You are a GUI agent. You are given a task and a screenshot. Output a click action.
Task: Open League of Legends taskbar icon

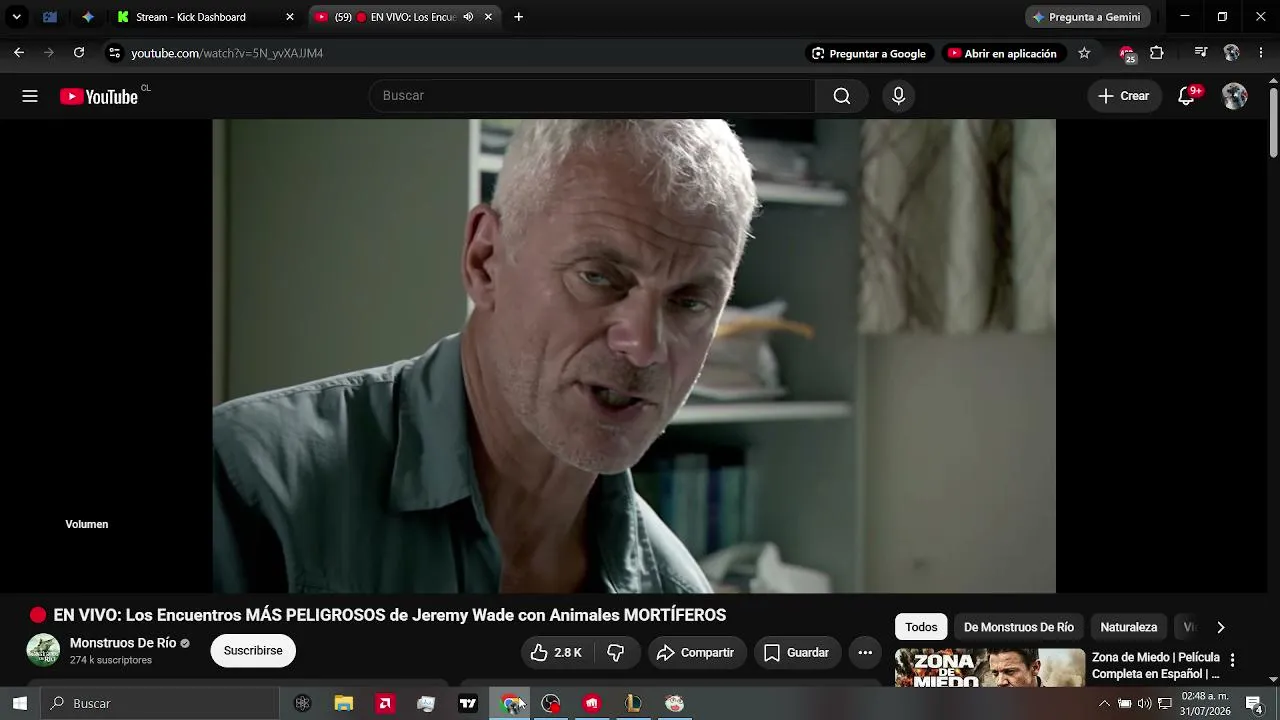click(632, 704)
